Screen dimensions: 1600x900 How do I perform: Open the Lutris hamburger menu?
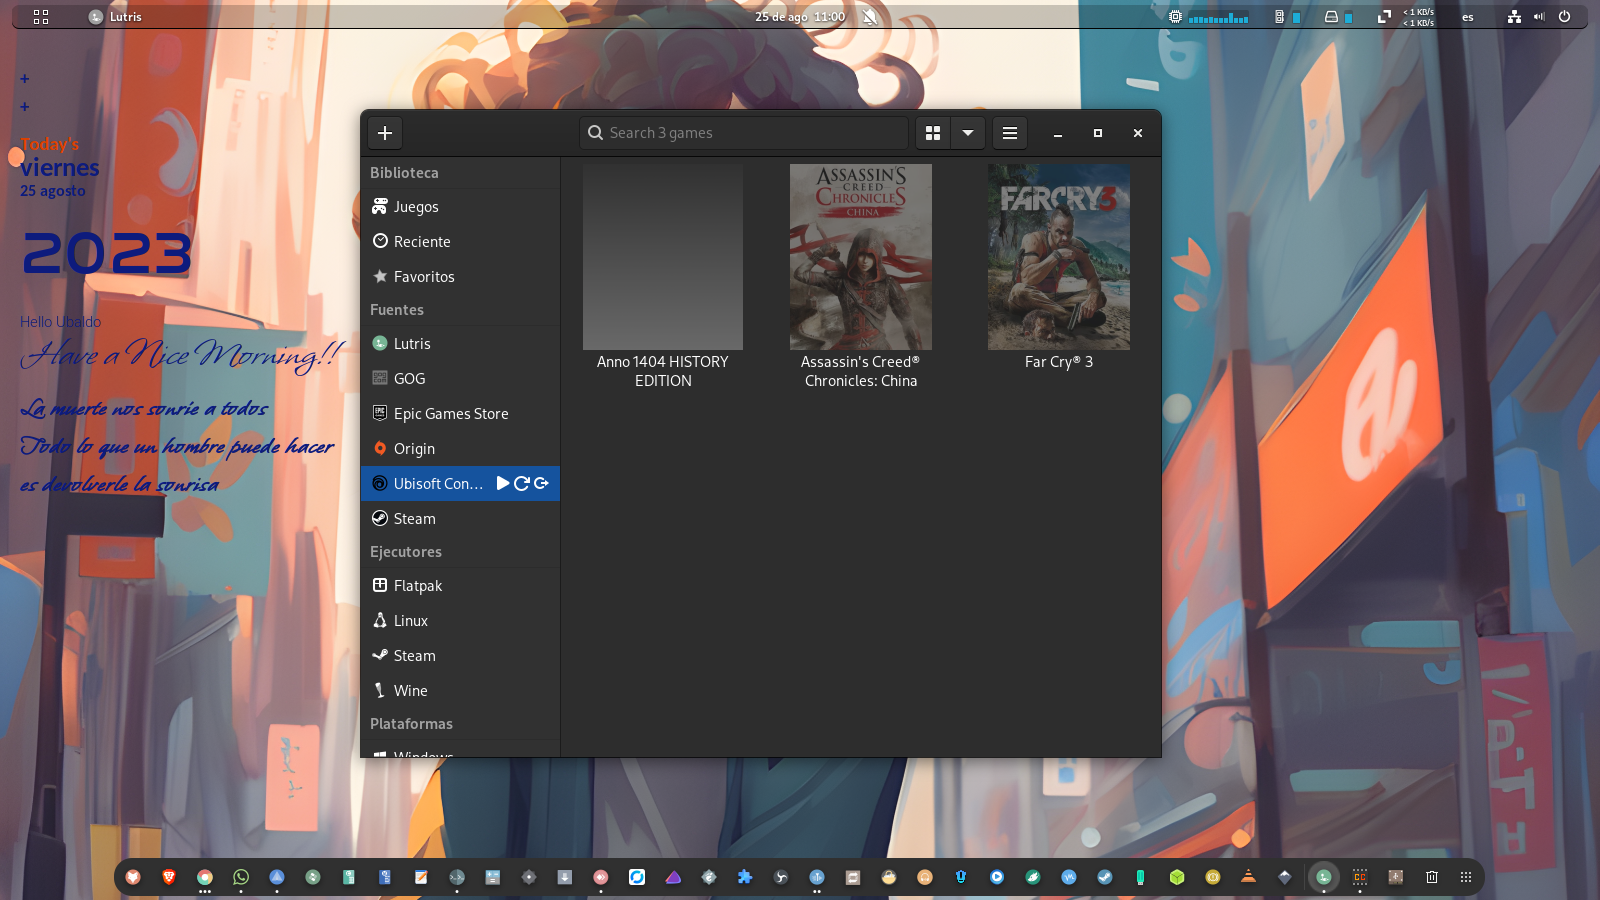[x=1010, y=133]
